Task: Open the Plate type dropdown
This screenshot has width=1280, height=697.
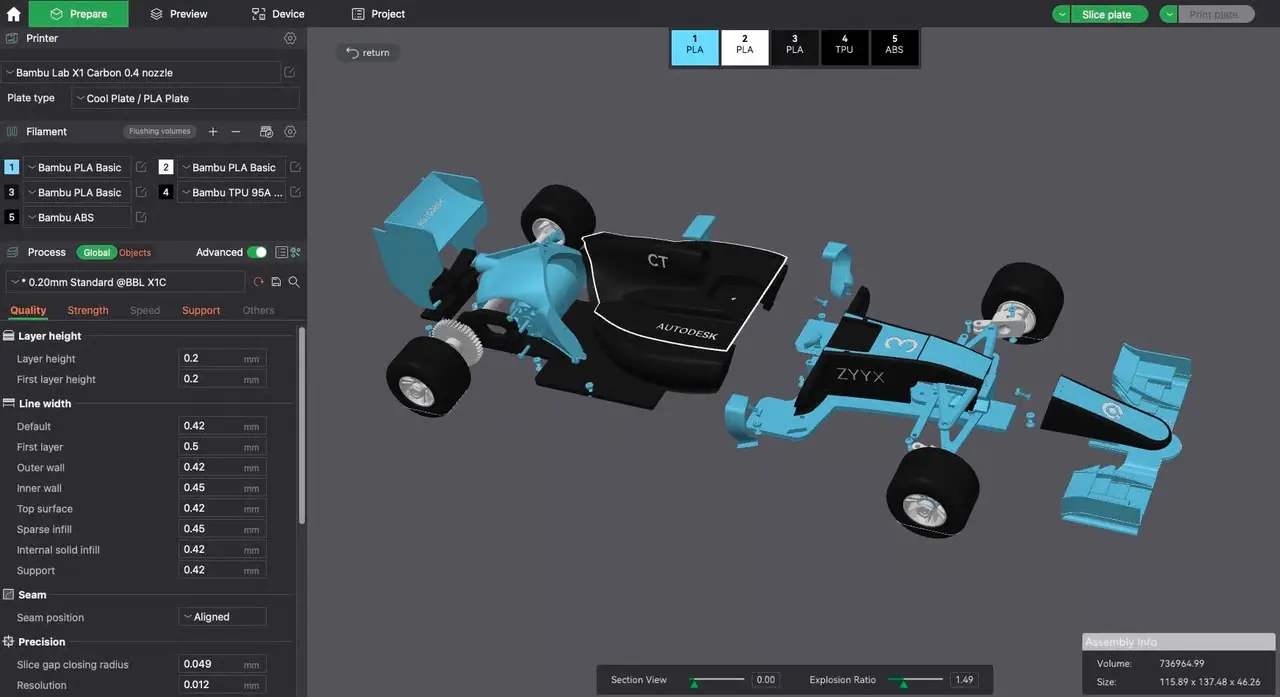Action: 185,98
